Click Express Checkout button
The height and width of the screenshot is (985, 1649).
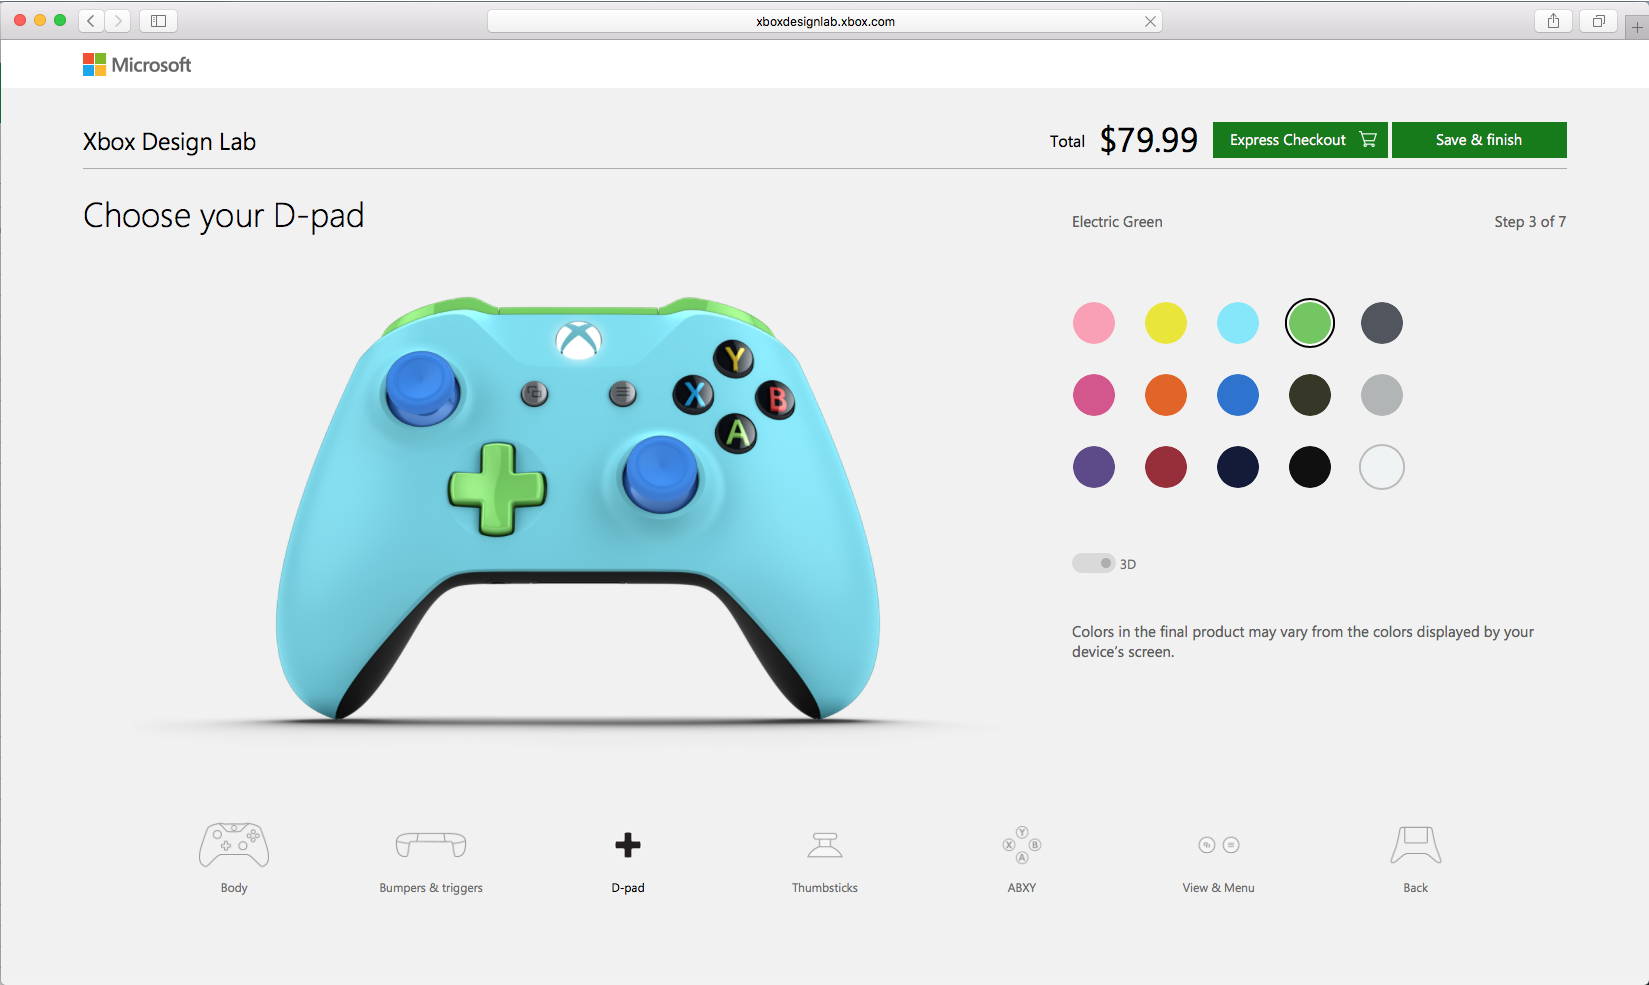coord(1300,140)
